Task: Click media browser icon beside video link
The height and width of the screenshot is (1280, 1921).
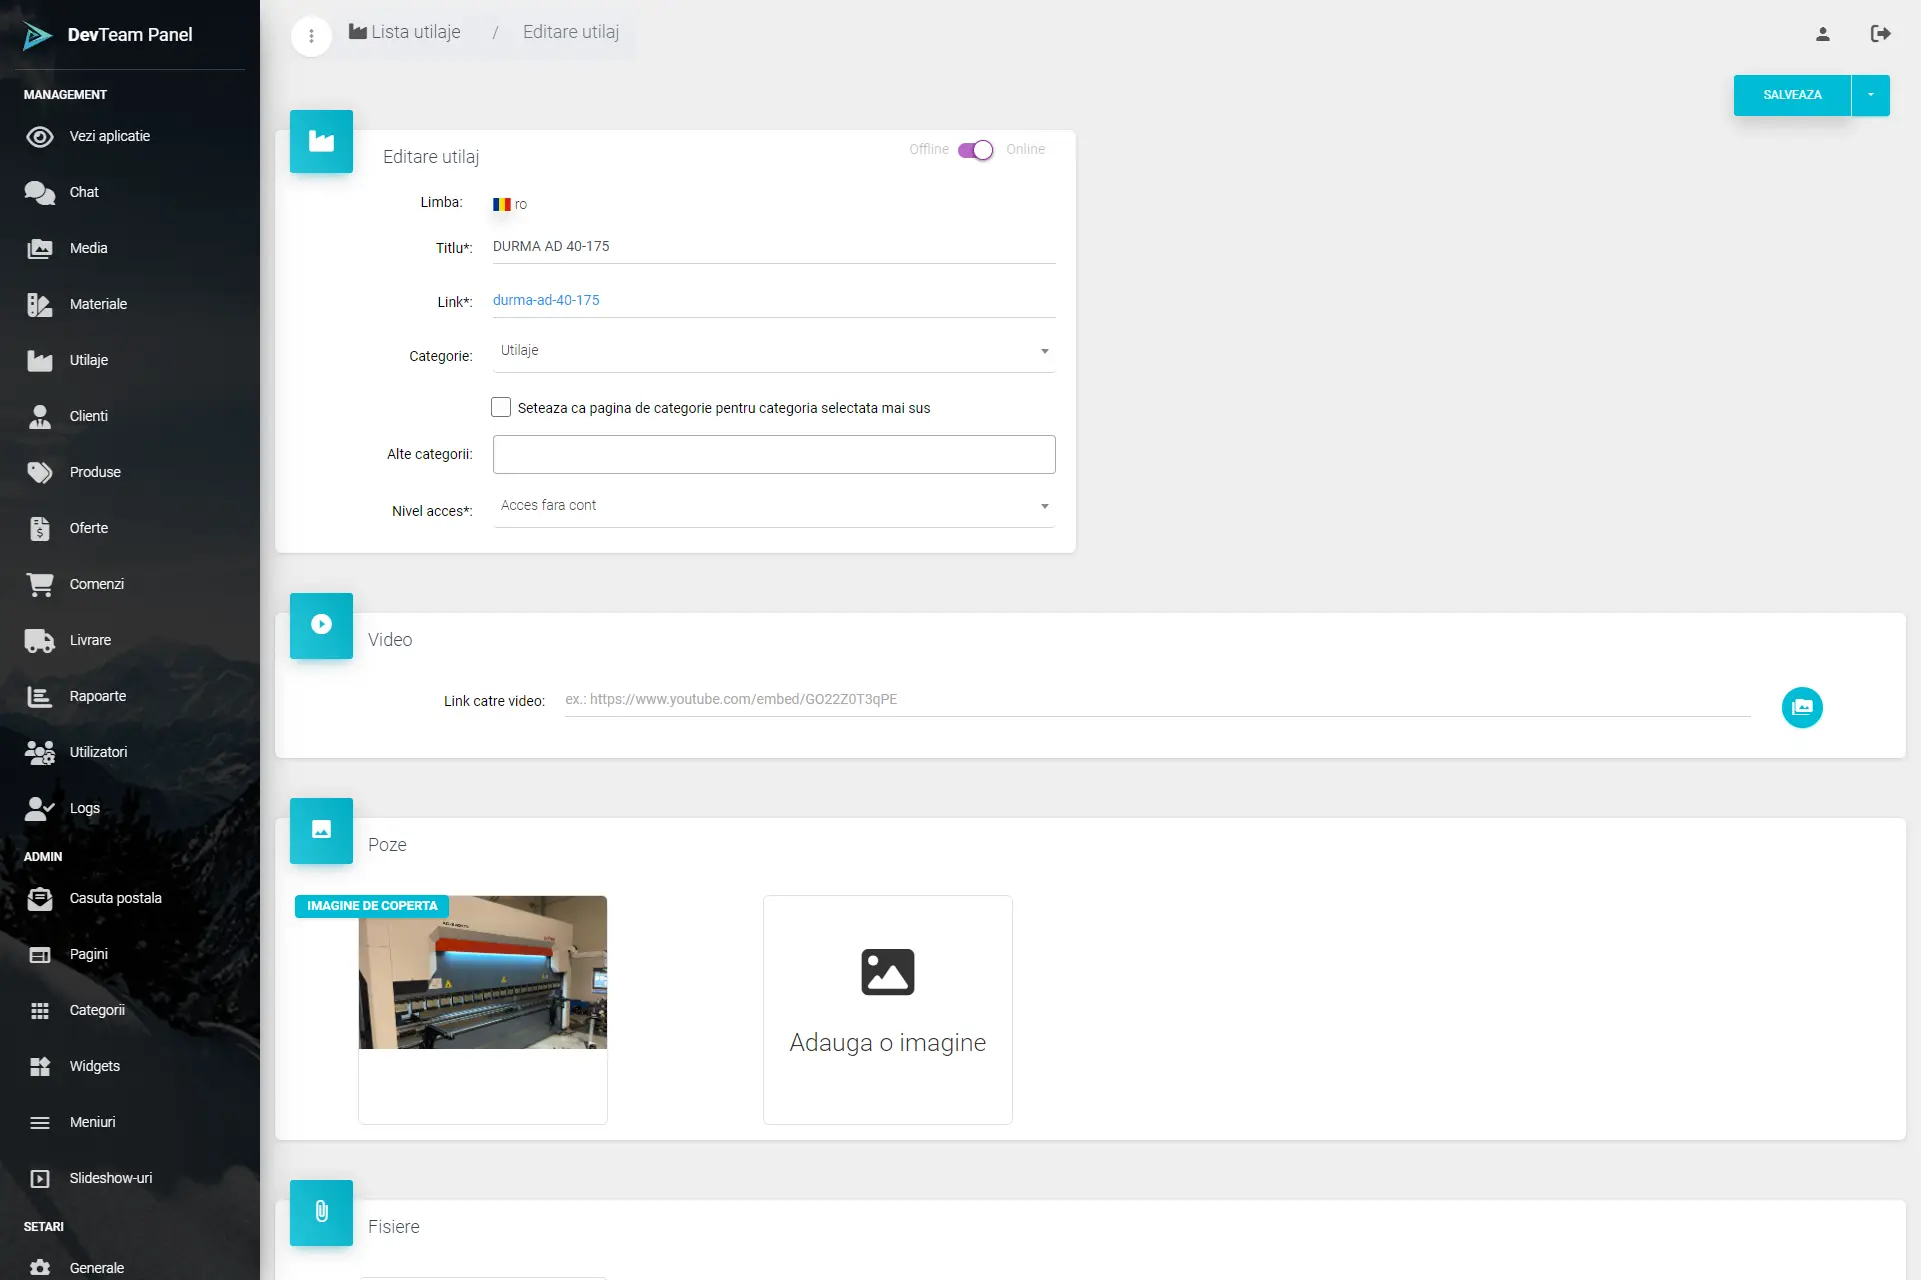Action: coord(1801,707)
